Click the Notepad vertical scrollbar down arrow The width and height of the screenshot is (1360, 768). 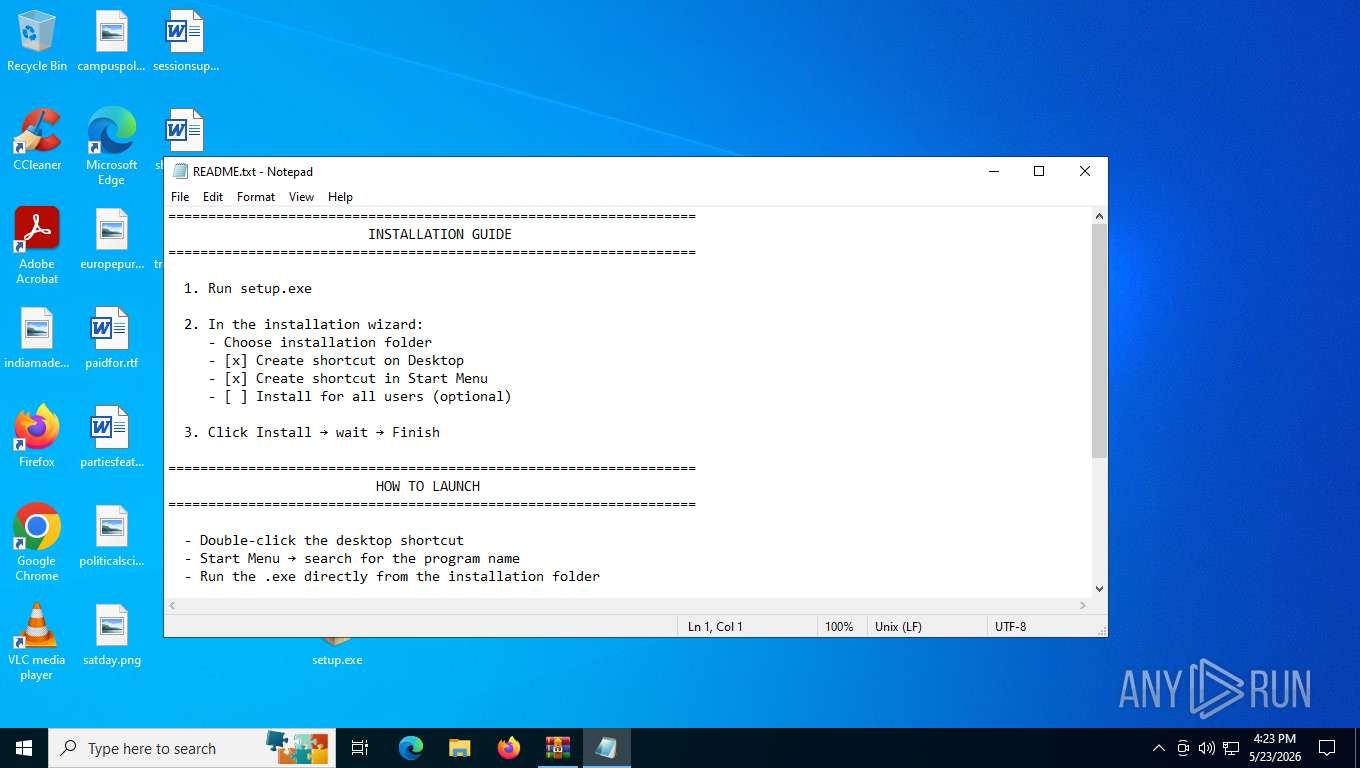click(1099, 589)
